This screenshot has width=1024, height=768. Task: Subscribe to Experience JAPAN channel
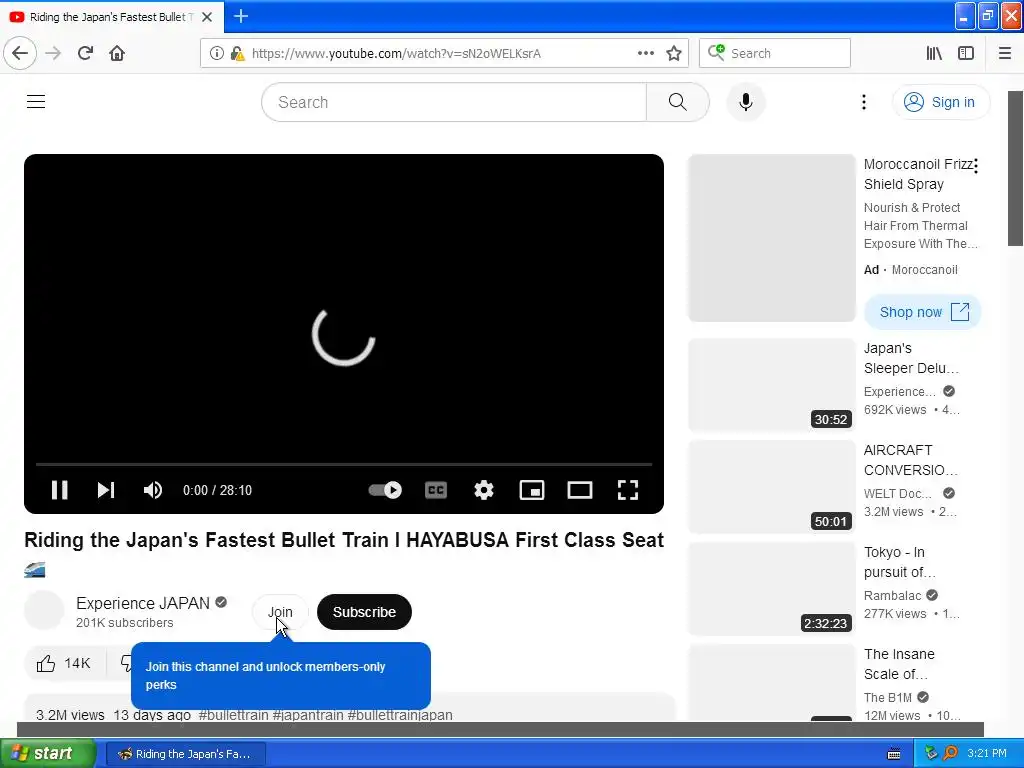pos(364,612)
